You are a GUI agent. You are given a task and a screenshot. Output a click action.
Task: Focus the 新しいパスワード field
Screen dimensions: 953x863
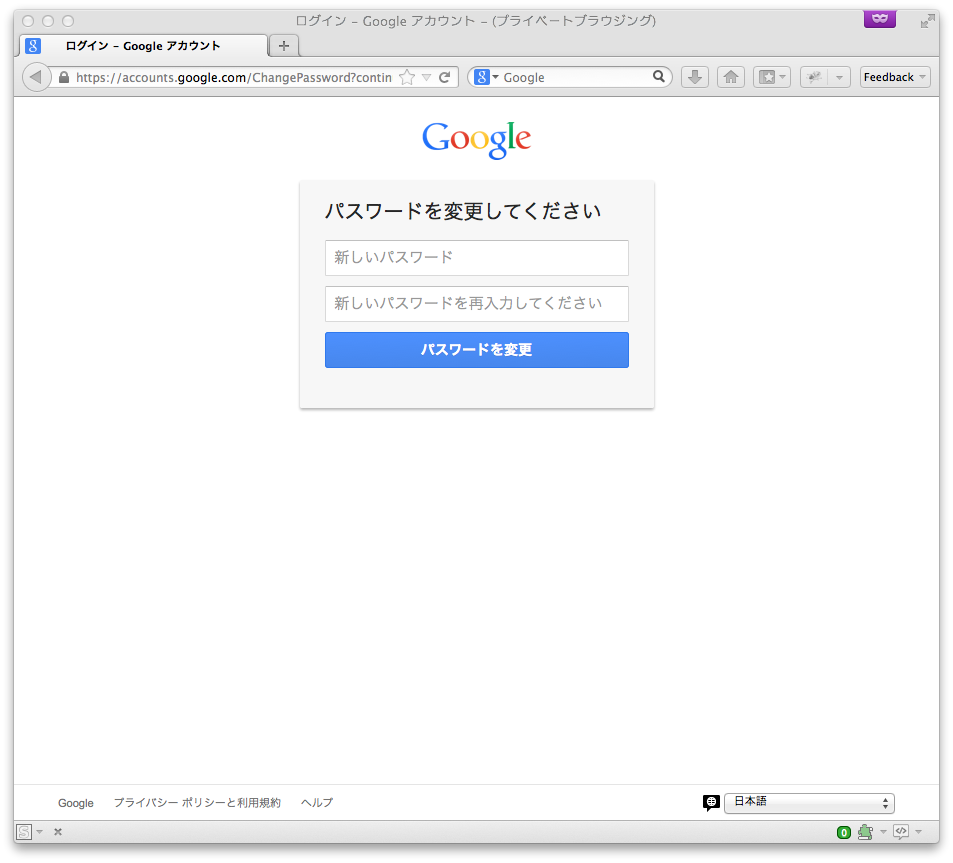click(x=476, y=258)
